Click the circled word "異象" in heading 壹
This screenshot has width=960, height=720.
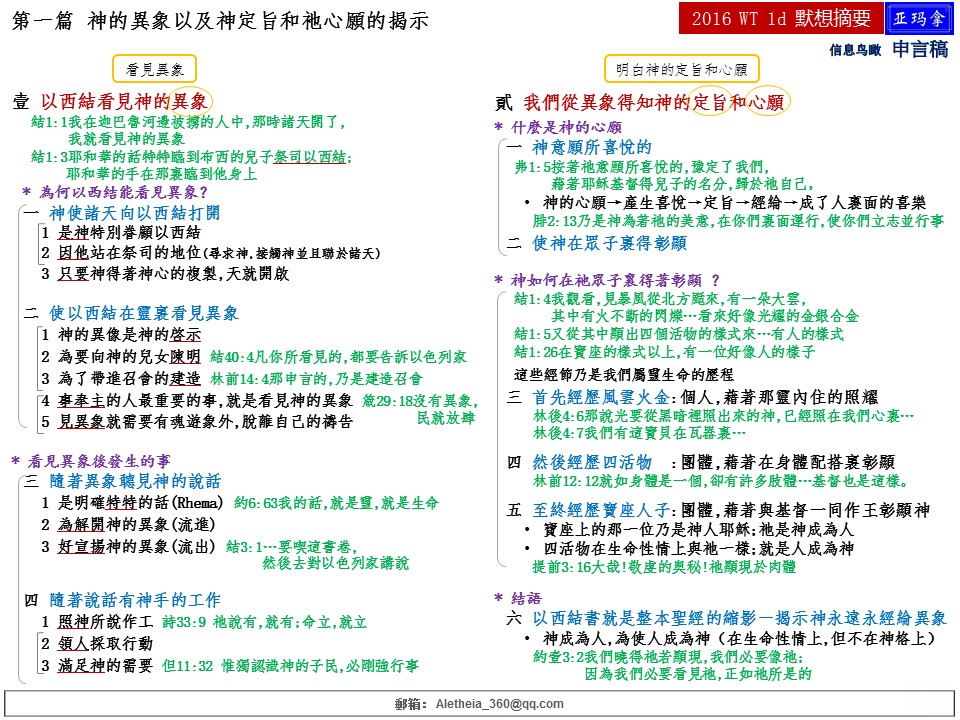187,102
